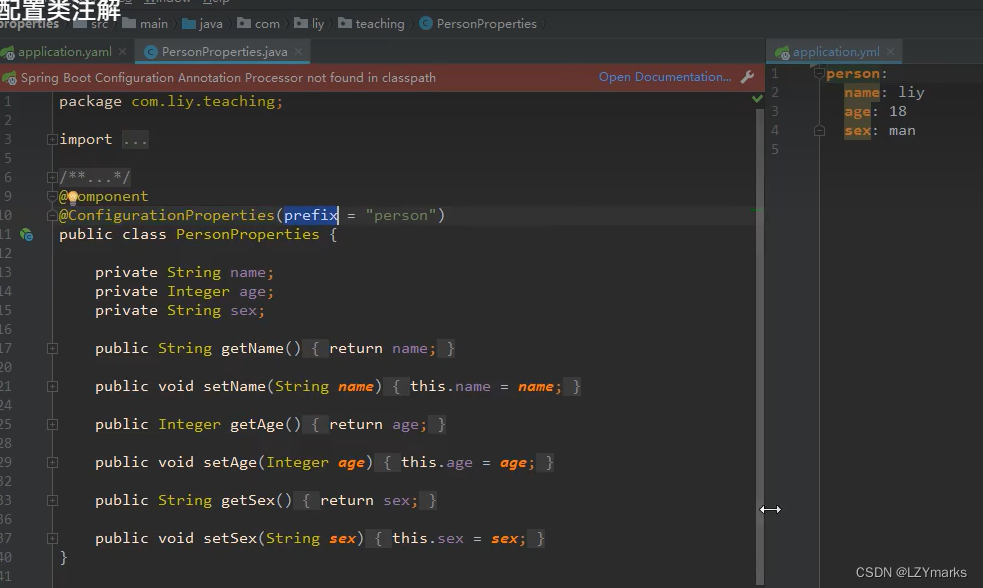Image resolution: width=983 pixels, height=588 pixels.
Task: Click the age value 18 in yml
Action: (x=898, y=112)
